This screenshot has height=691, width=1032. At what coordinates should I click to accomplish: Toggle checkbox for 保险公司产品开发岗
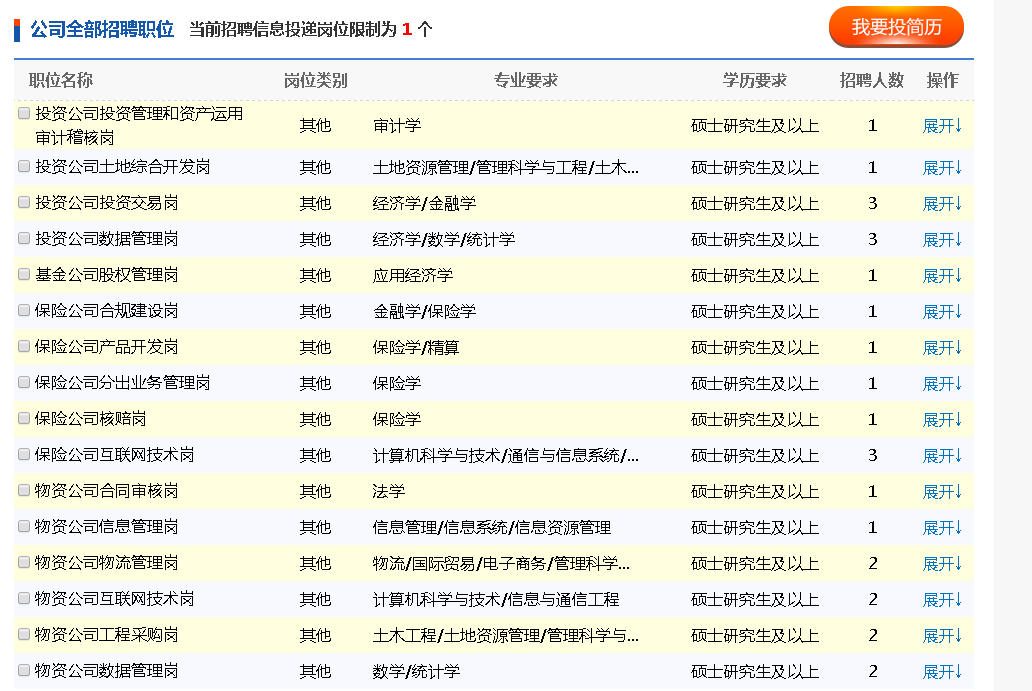pyautogui.click(x=24, y=346)
